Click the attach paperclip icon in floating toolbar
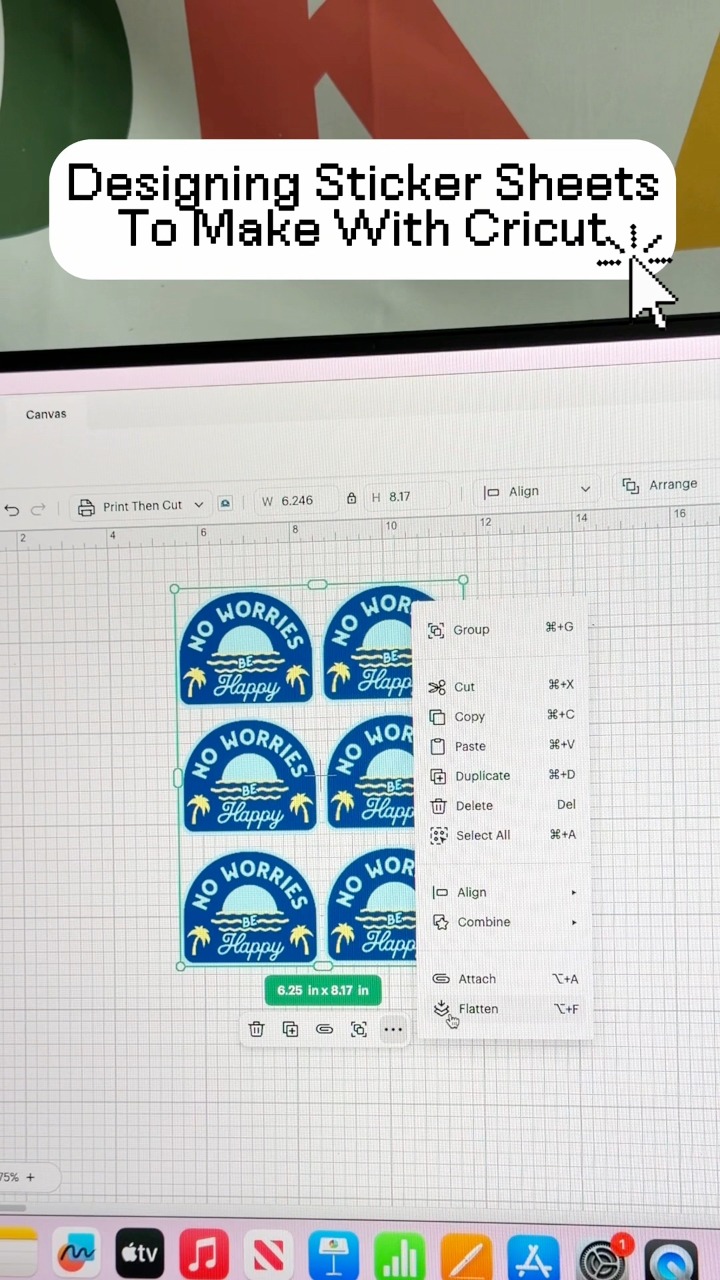The width and height of the screenshot is (720, 1280). [324, 1029]
